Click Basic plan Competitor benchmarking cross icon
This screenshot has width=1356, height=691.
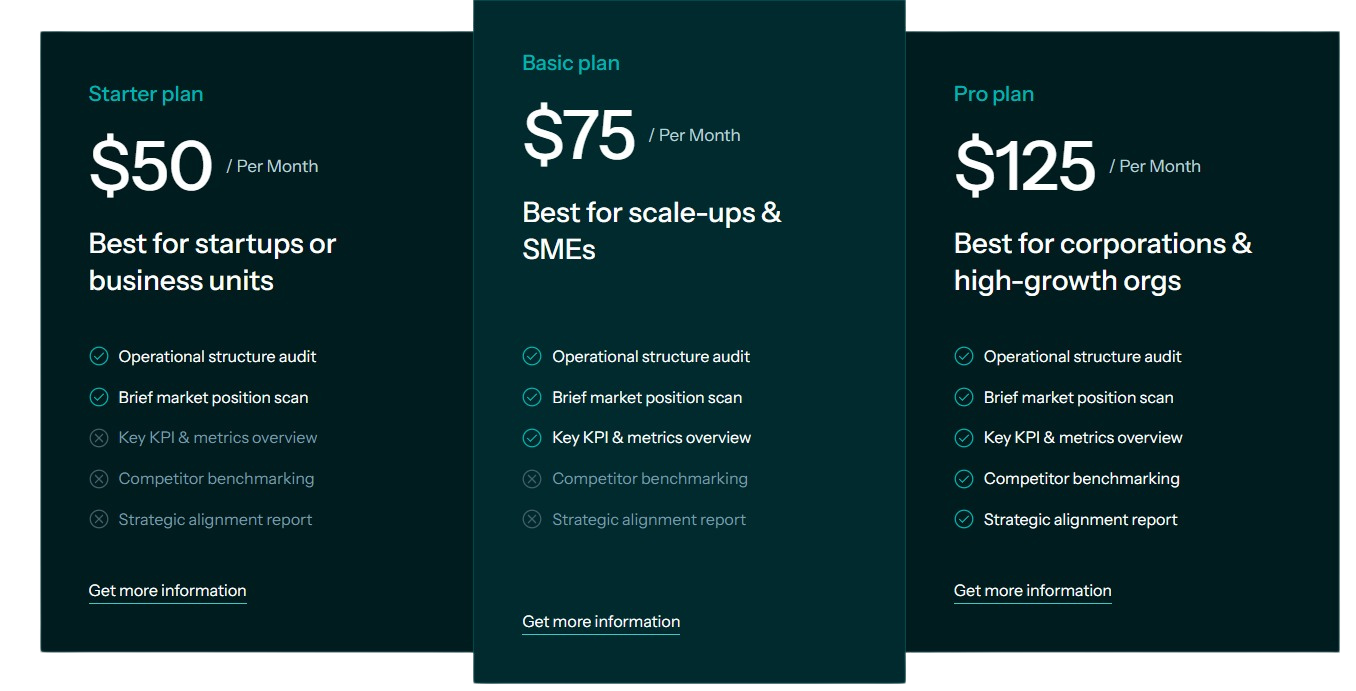pyautogui.click(x=532, y=479)
